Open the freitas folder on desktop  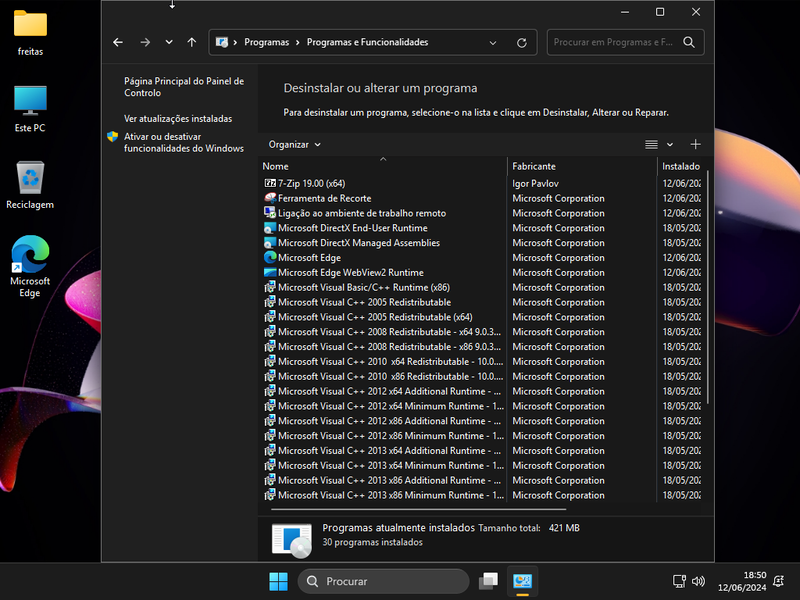pyautogui.click(x=30, y=32)
